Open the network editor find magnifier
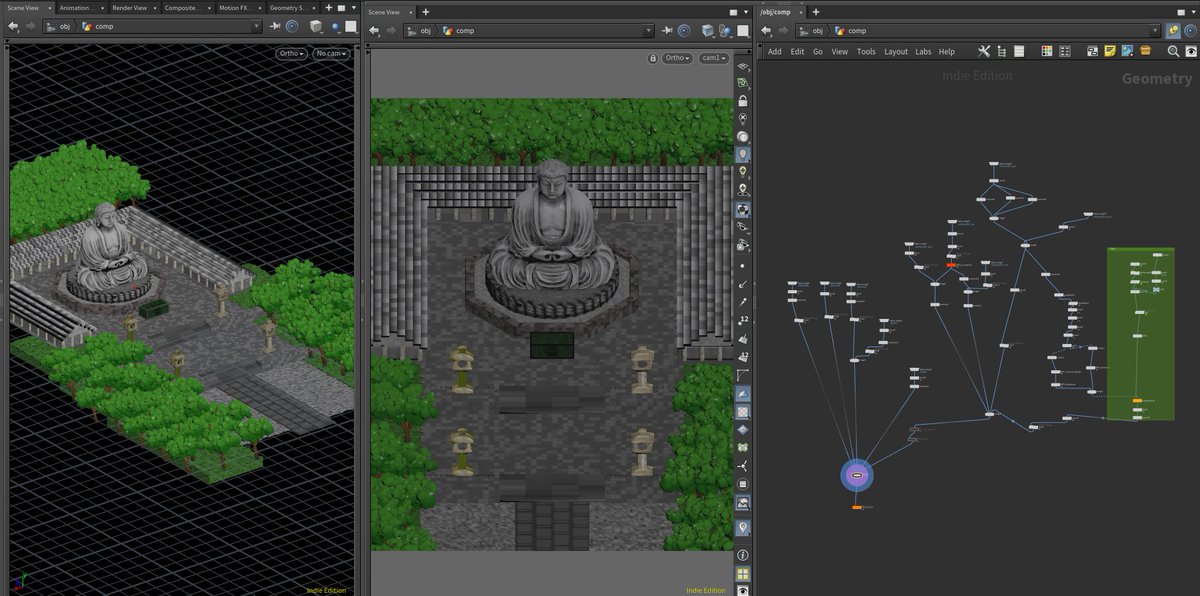This screenshot has width=1200, height=596. click(1172, 51)
